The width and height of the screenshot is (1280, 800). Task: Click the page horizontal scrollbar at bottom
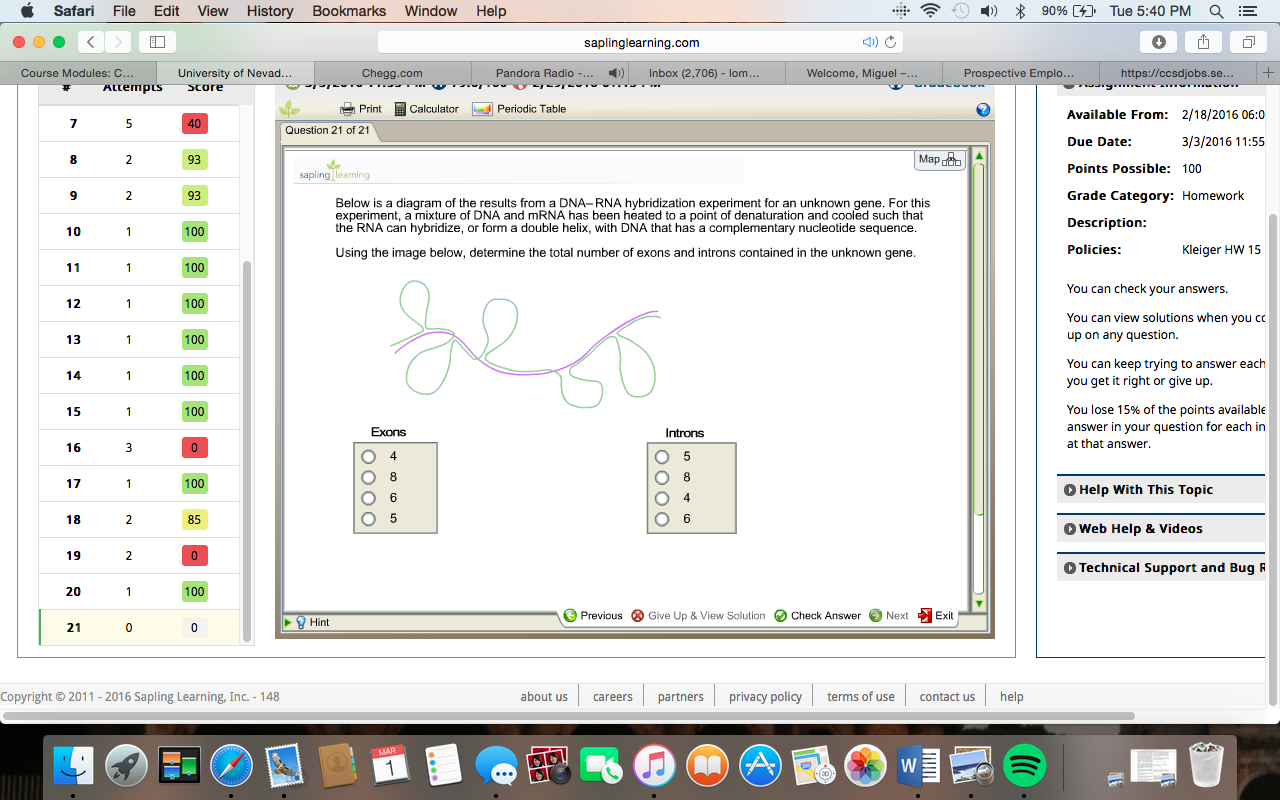[568, 716]
